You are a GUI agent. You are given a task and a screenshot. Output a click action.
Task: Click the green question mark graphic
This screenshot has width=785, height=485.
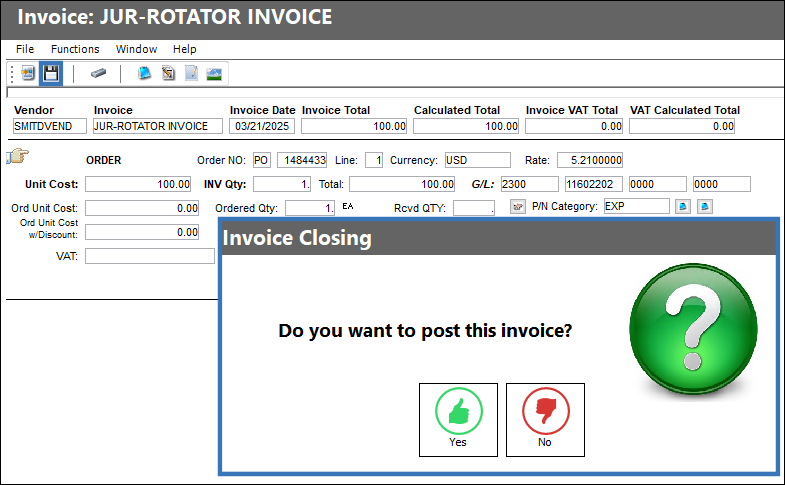tap(693, 329)
